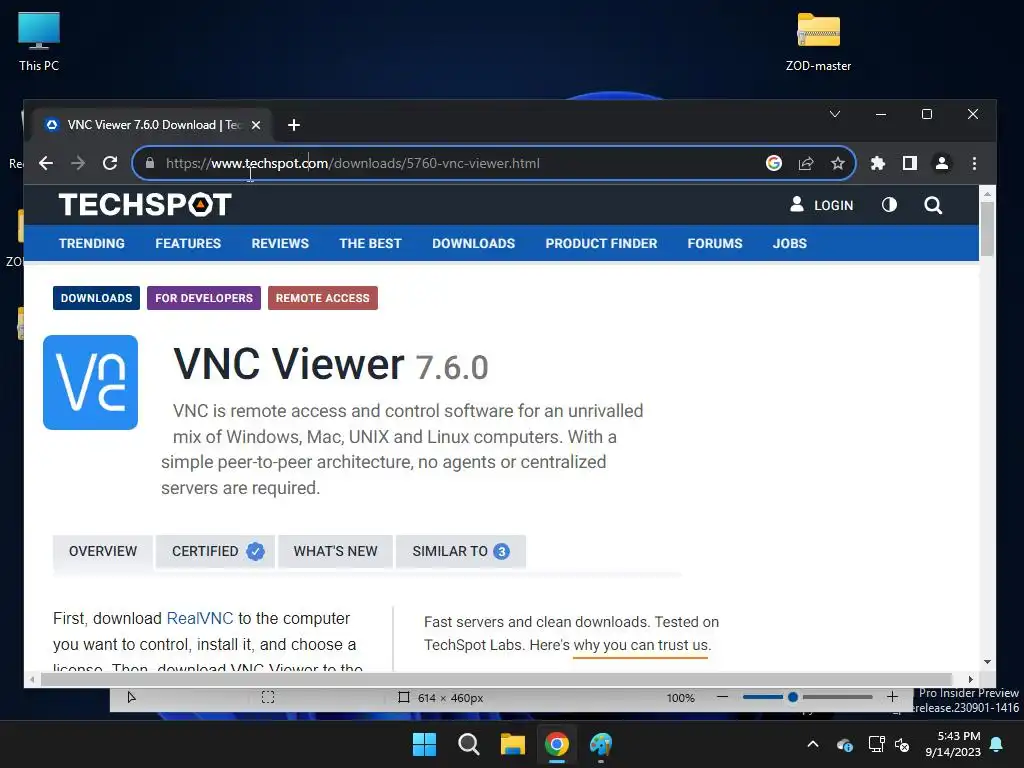Click the dark blue DOWNLOADS tag
The width and height of the screenshot is (1024, 768).
click(97, 298)
